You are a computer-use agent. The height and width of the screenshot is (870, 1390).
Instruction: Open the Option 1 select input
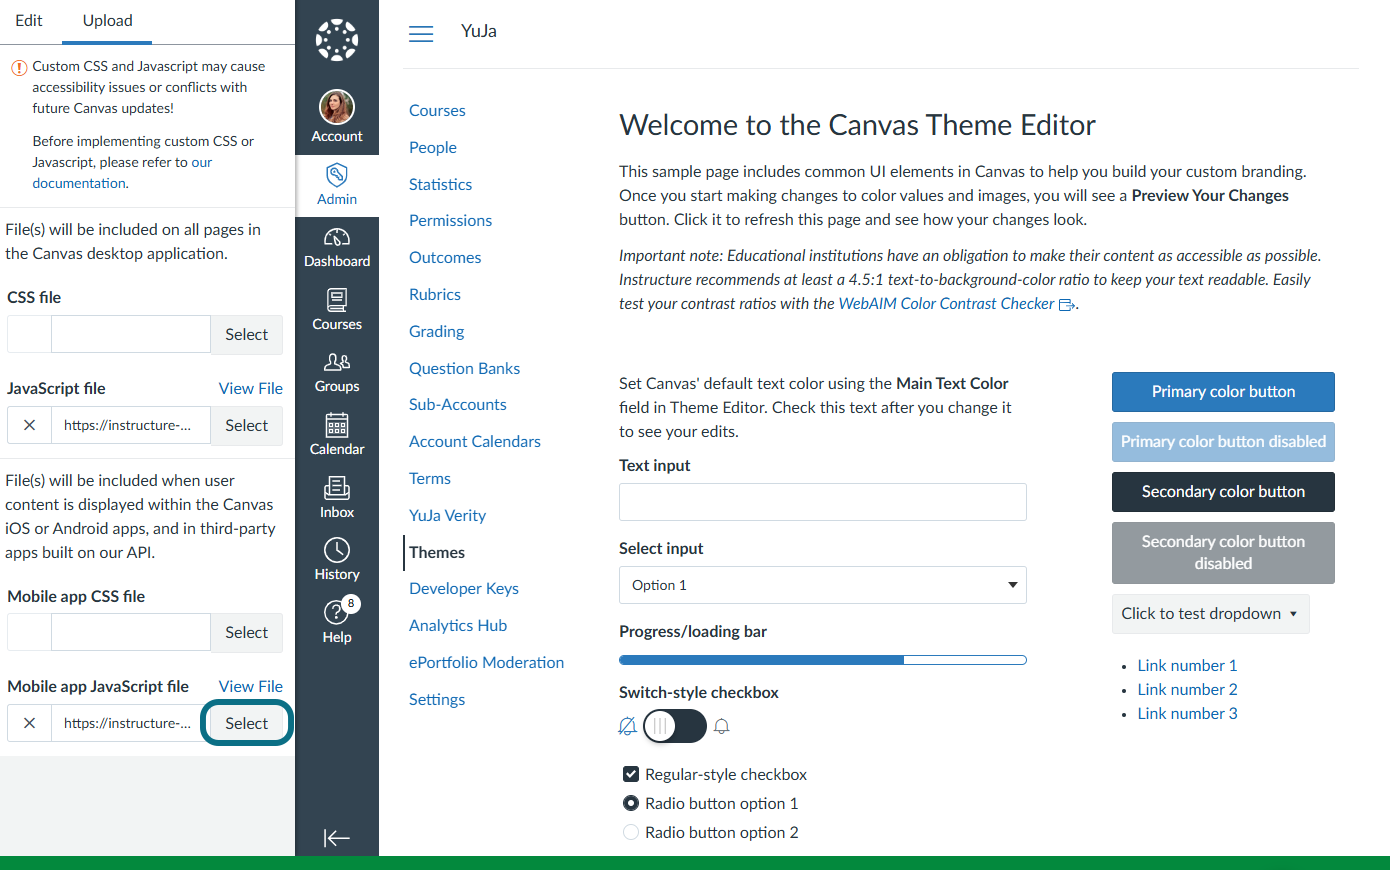[x=823, y=585]
